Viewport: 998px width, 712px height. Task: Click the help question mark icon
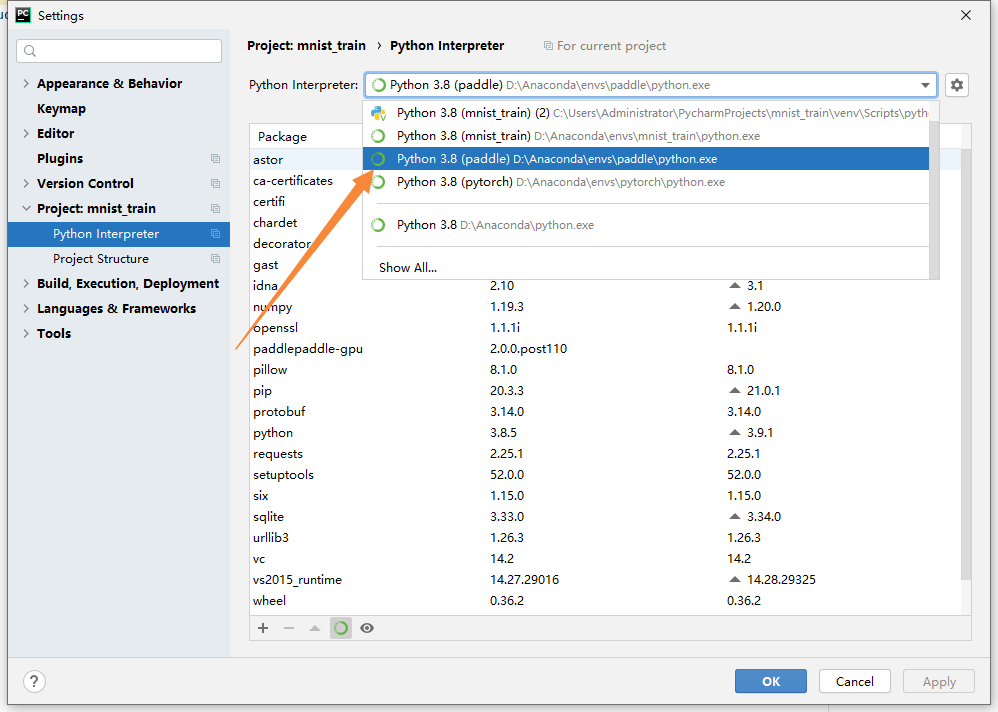coord(34,681)
